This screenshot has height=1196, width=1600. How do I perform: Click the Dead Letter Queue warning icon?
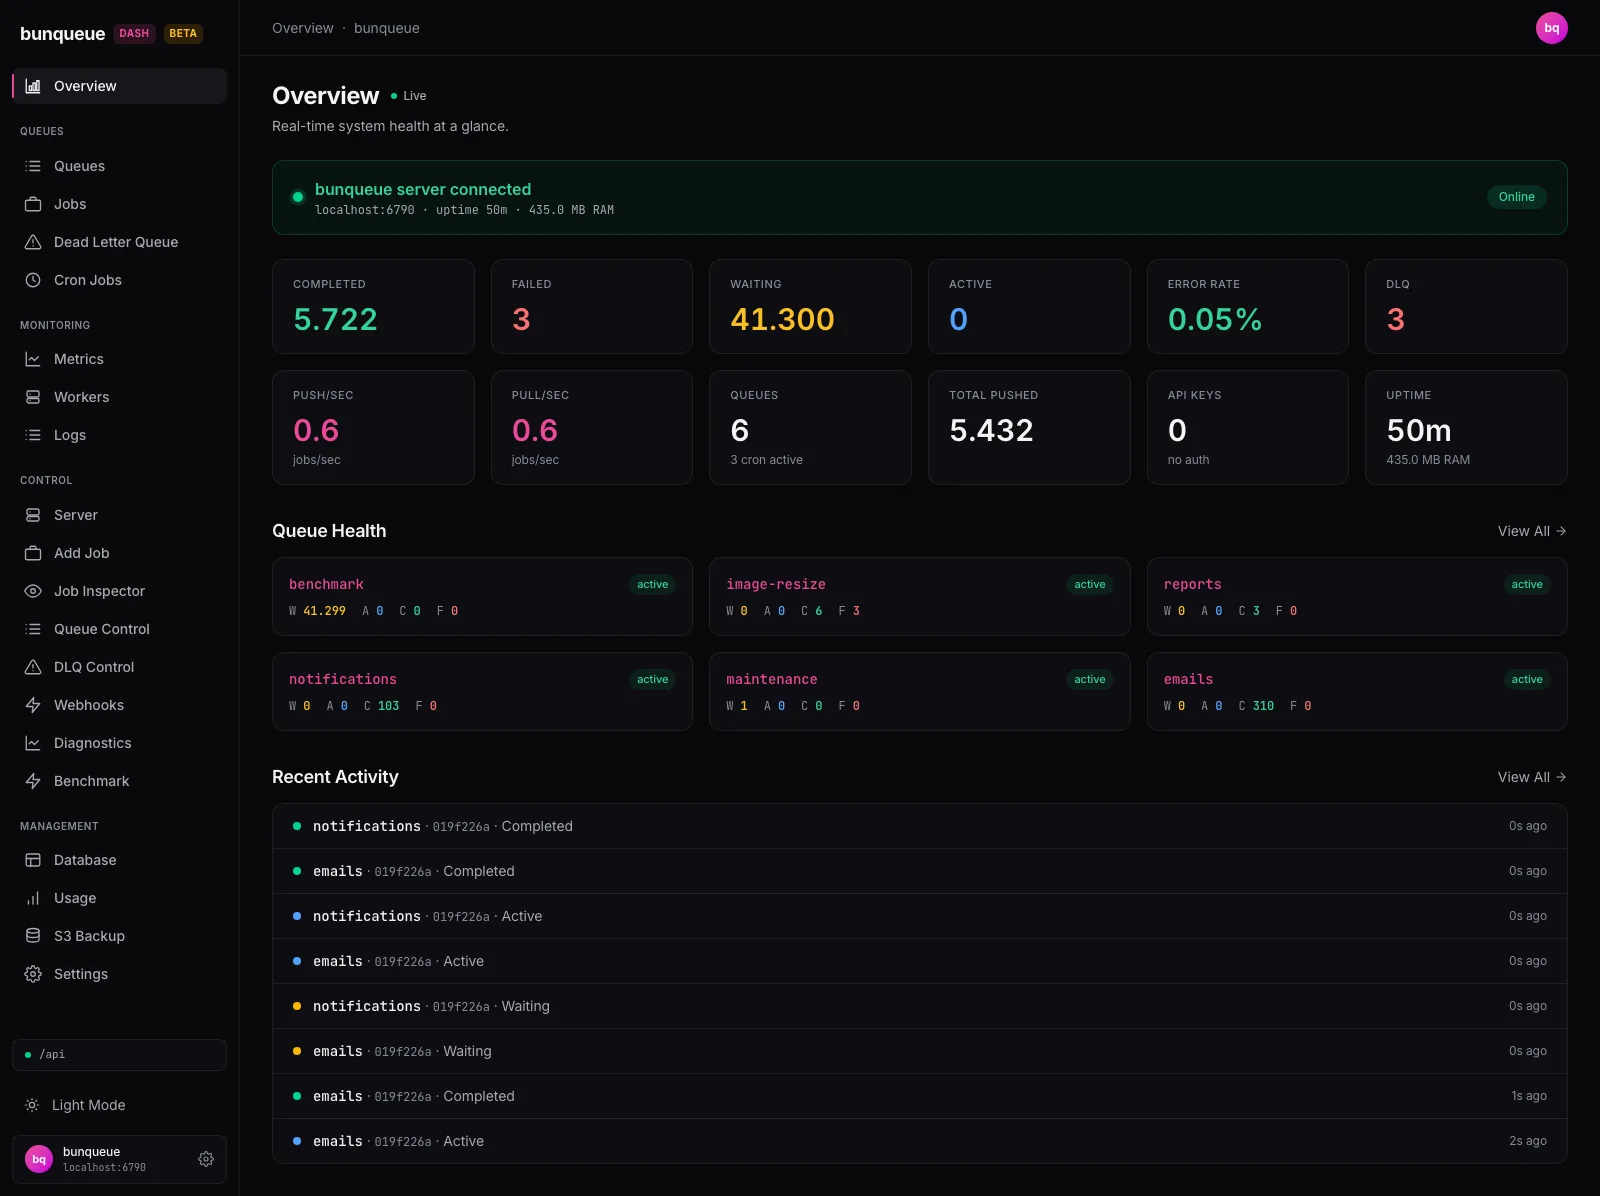[33, 242]
